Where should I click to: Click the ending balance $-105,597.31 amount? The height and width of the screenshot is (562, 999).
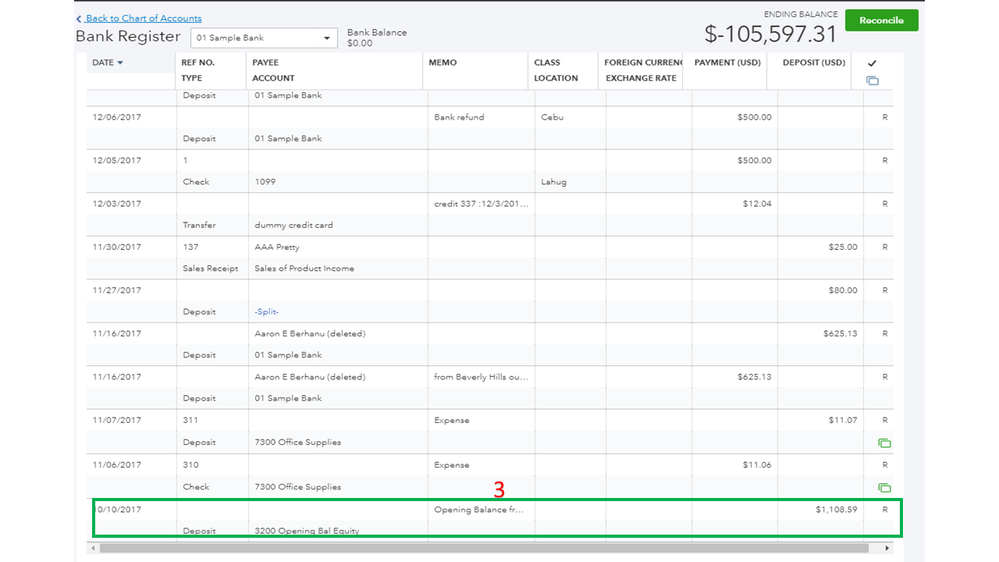click(x=770, y=34)
